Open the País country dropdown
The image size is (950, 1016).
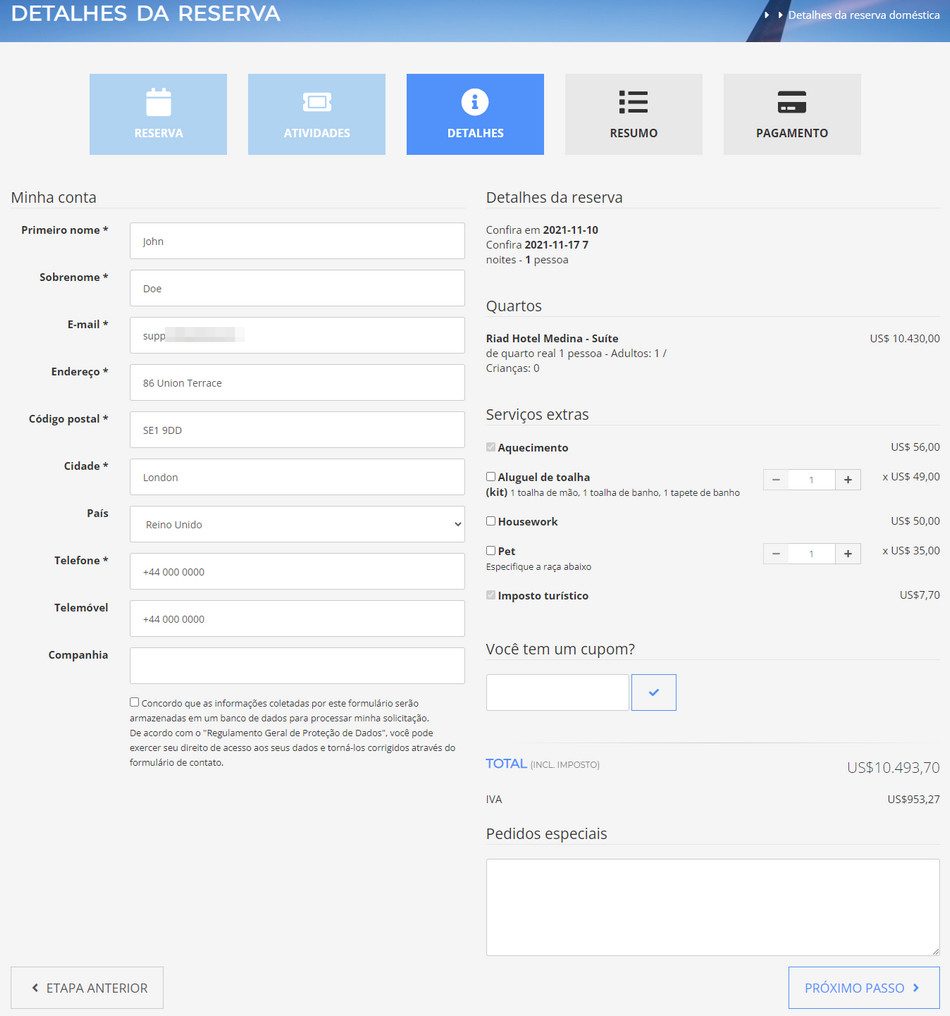[297, 524]
